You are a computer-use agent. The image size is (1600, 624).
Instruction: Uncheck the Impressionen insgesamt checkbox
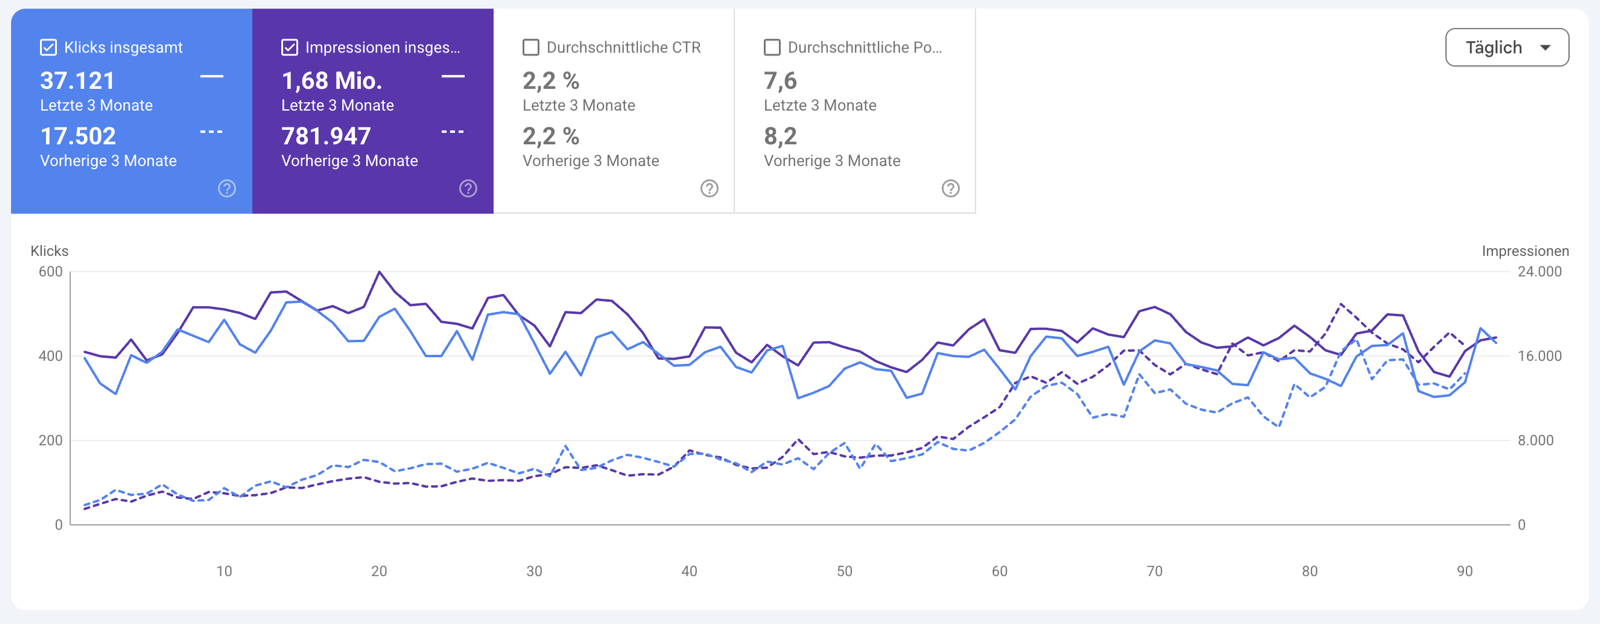(289, 47)
